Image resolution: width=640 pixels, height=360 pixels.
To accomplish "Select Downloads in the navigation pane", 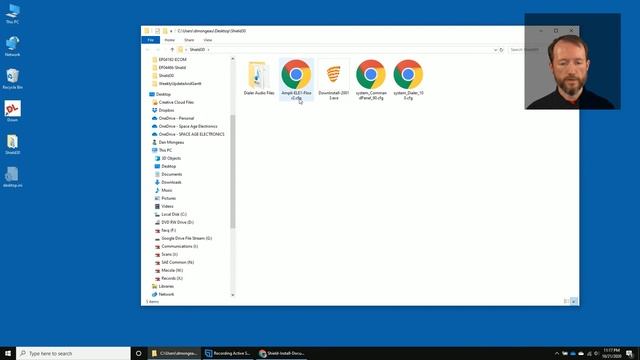I will [x=171, y=182].
